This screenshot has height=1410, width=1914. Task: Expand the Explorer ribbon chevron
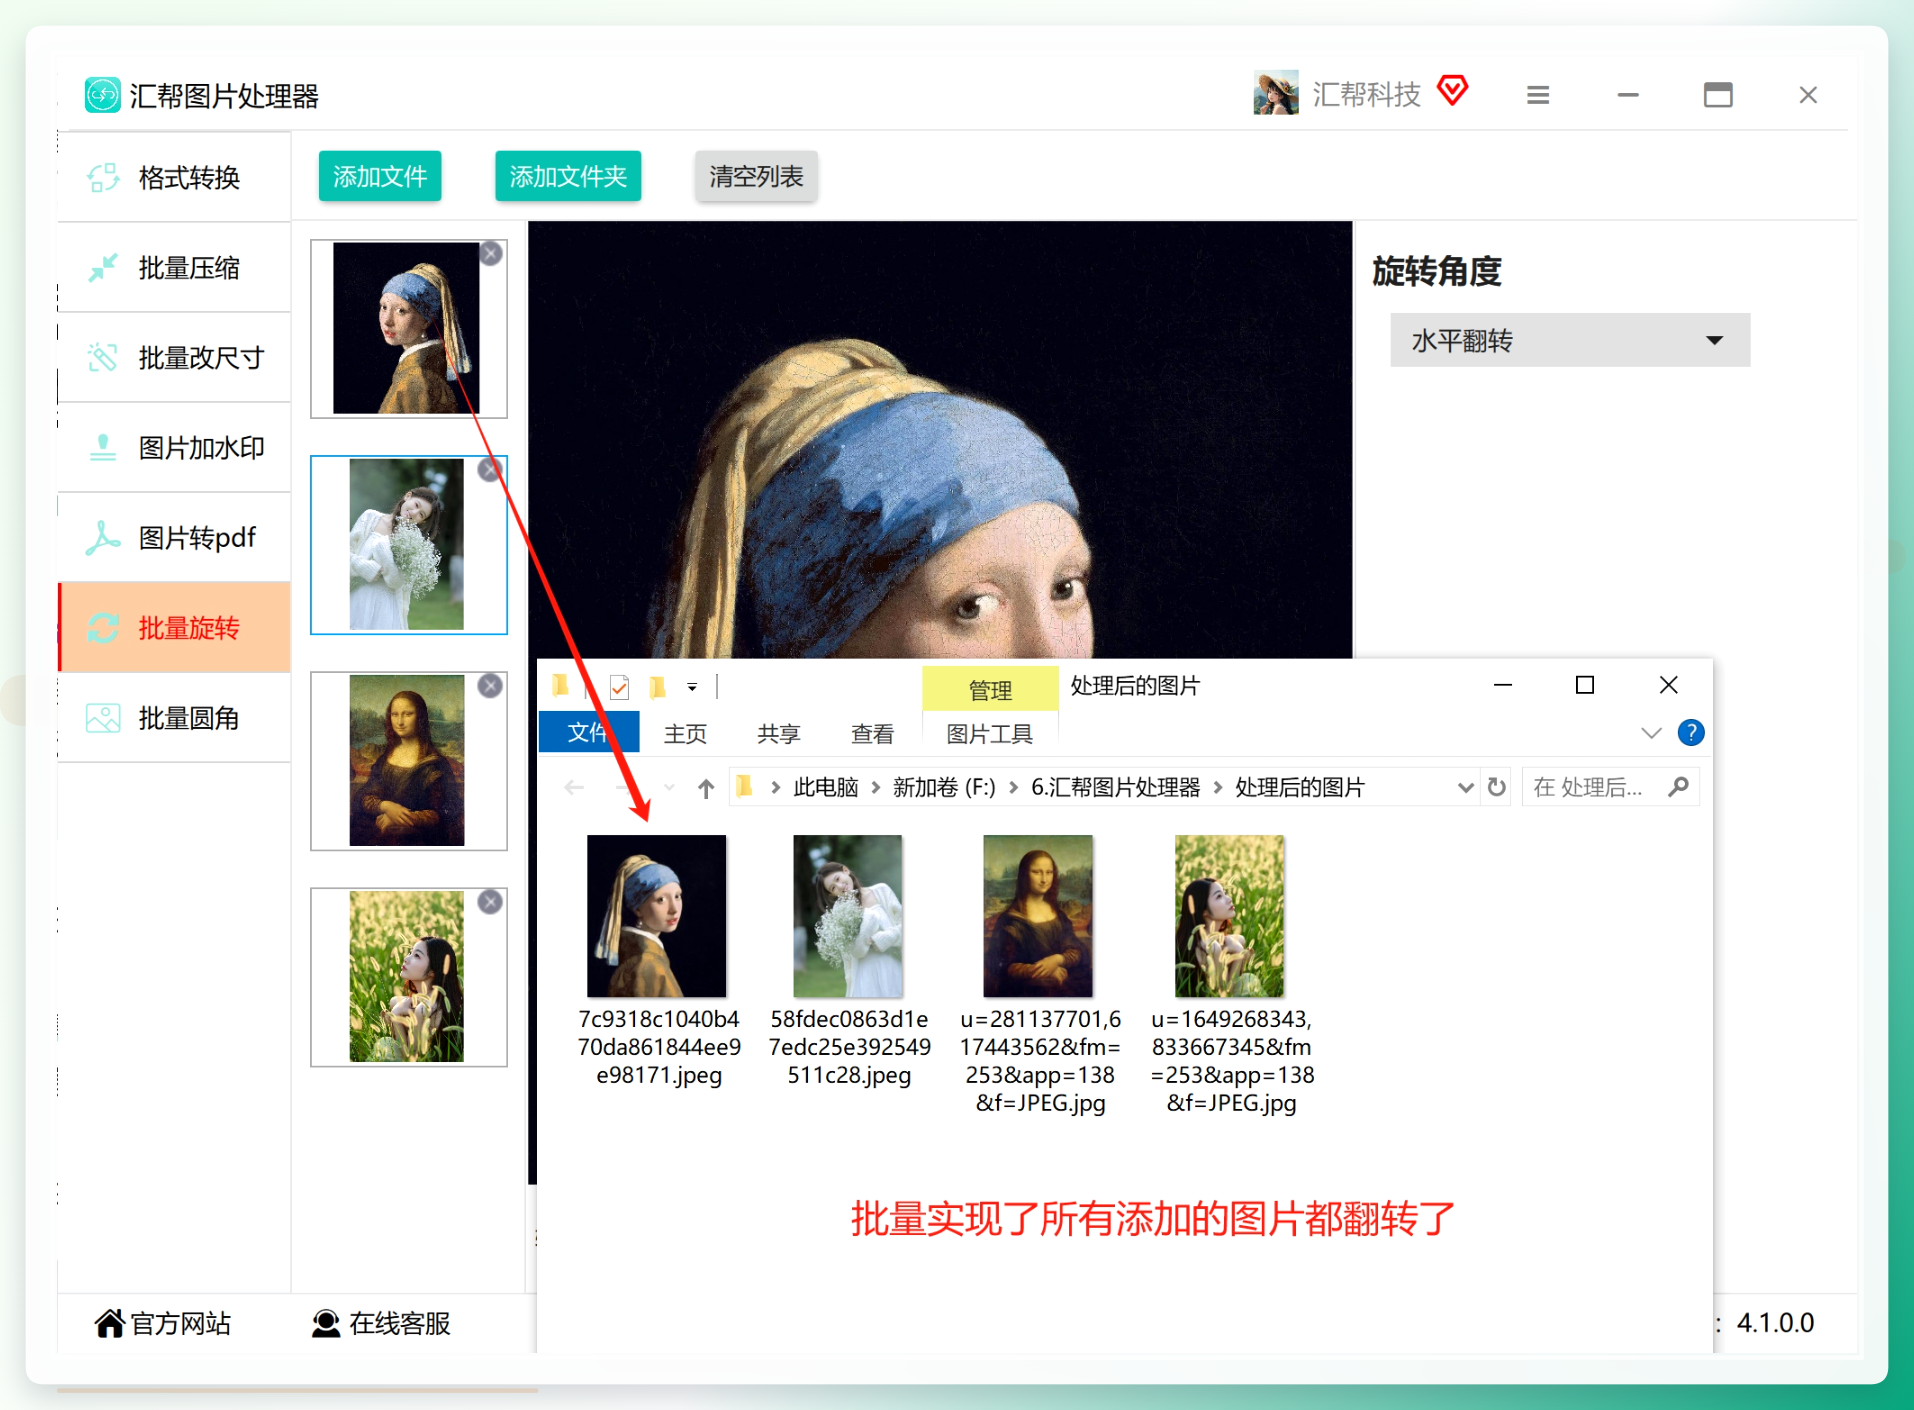[1651, 733]
